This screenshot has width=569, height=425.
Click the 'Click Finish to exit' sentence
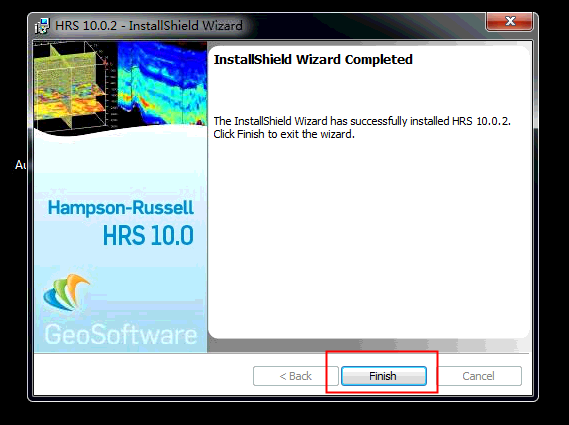(x=284, y=134)
